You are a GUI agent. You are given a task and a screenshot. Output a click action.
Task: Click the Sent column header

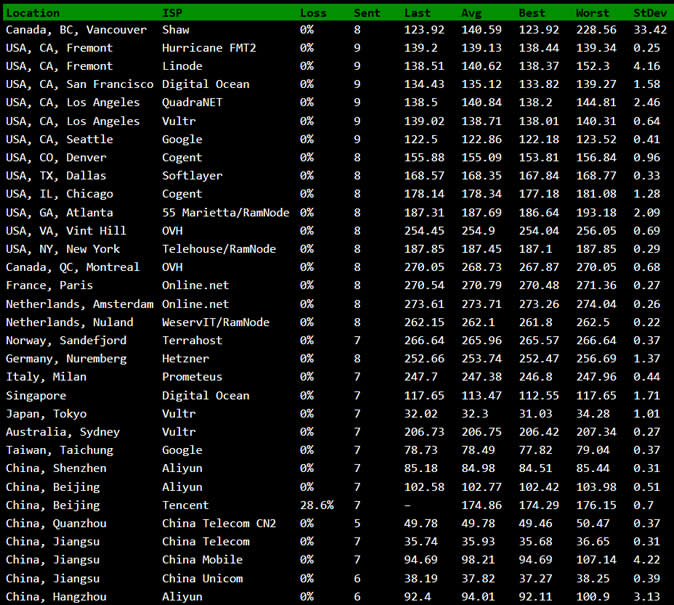coord(367,13)
